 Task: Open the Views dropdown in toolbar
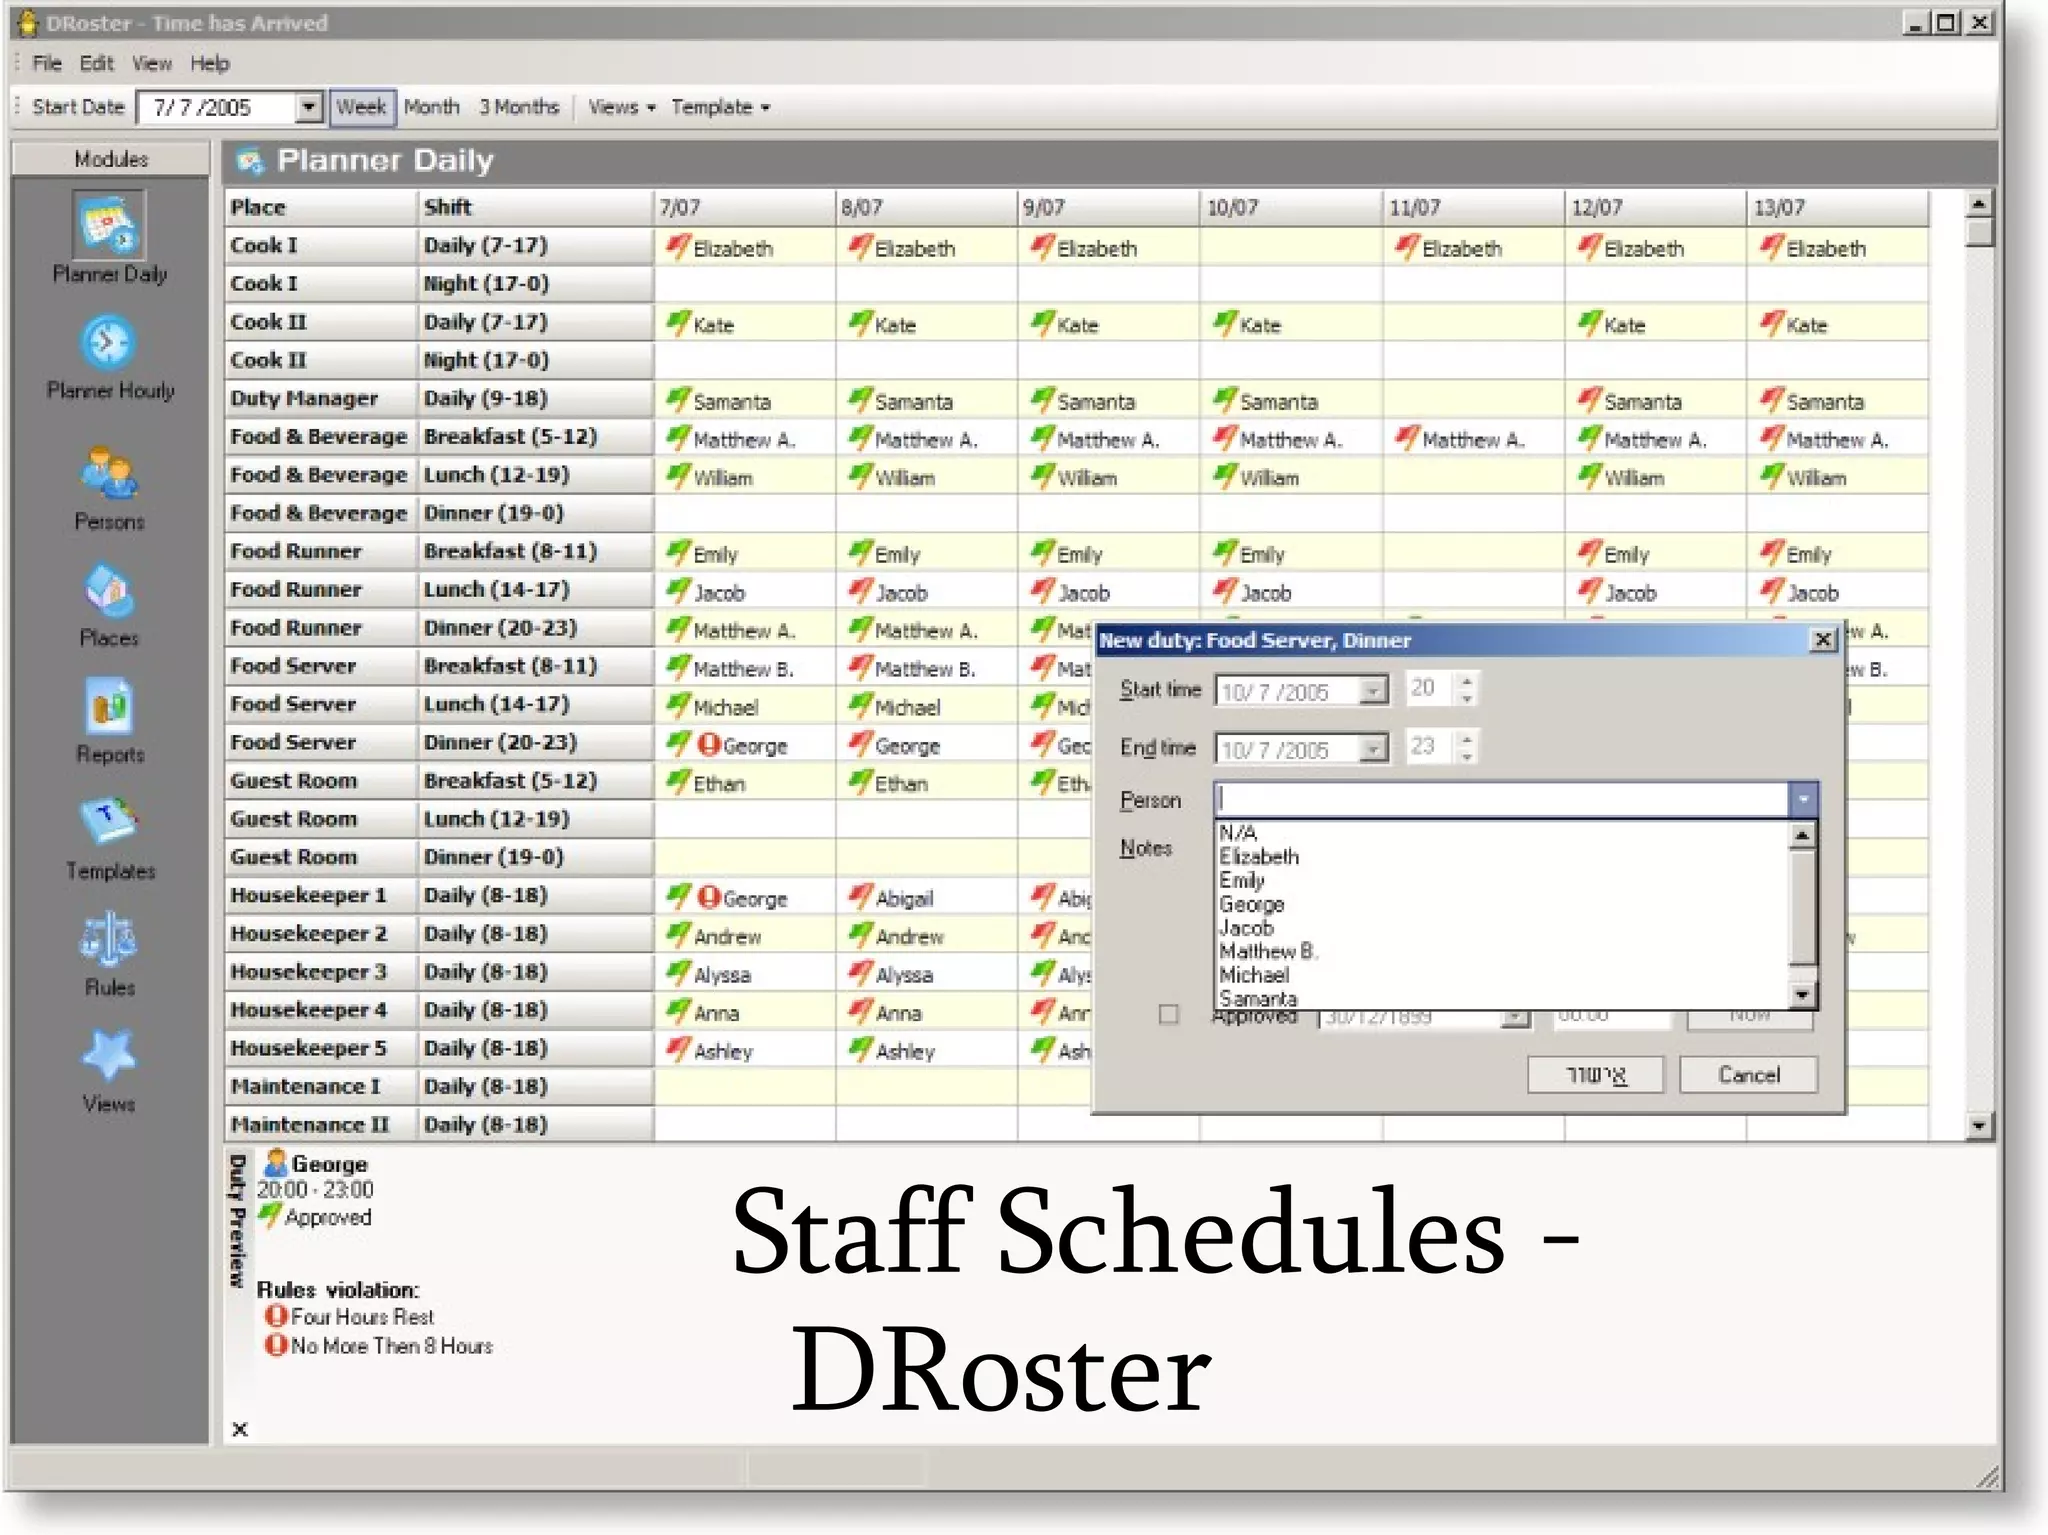(621, 107)
